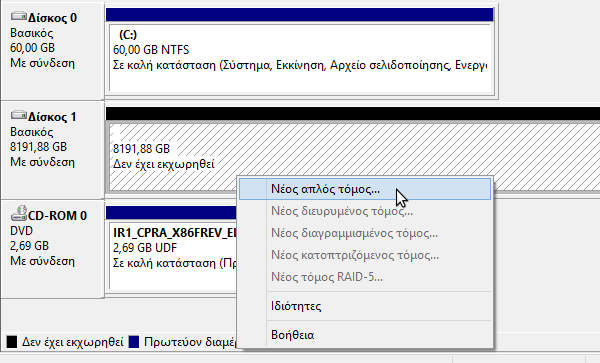Click 'Με σύνδεση' status under CD-ROM 0

(x=42, y=261)
